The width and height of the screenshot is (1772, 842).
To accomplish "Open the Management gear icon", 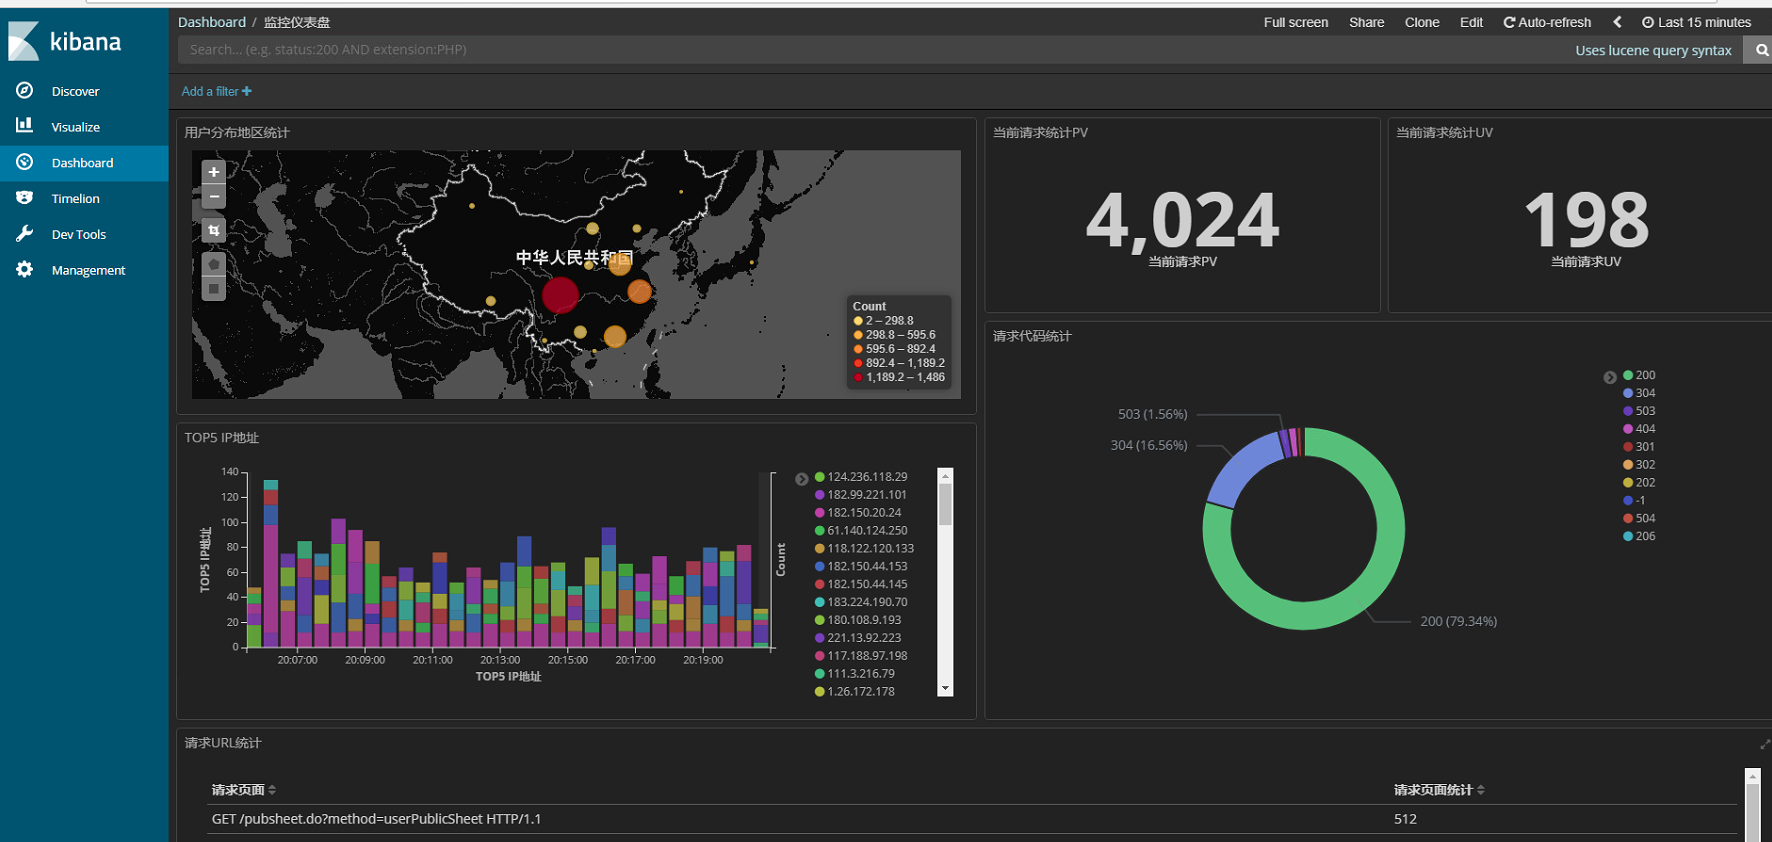I will 25,270.
